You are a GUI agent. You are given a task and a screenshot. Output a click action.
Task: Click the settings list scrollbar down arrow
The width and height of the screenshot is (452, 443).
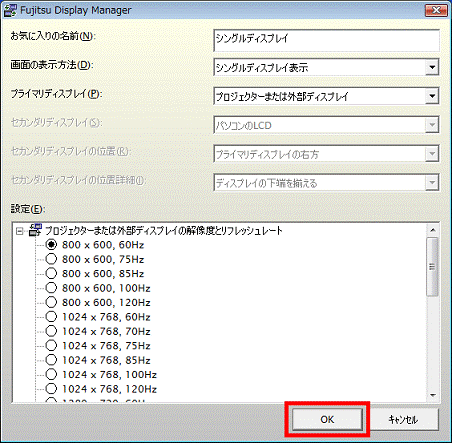coord(433,395)
